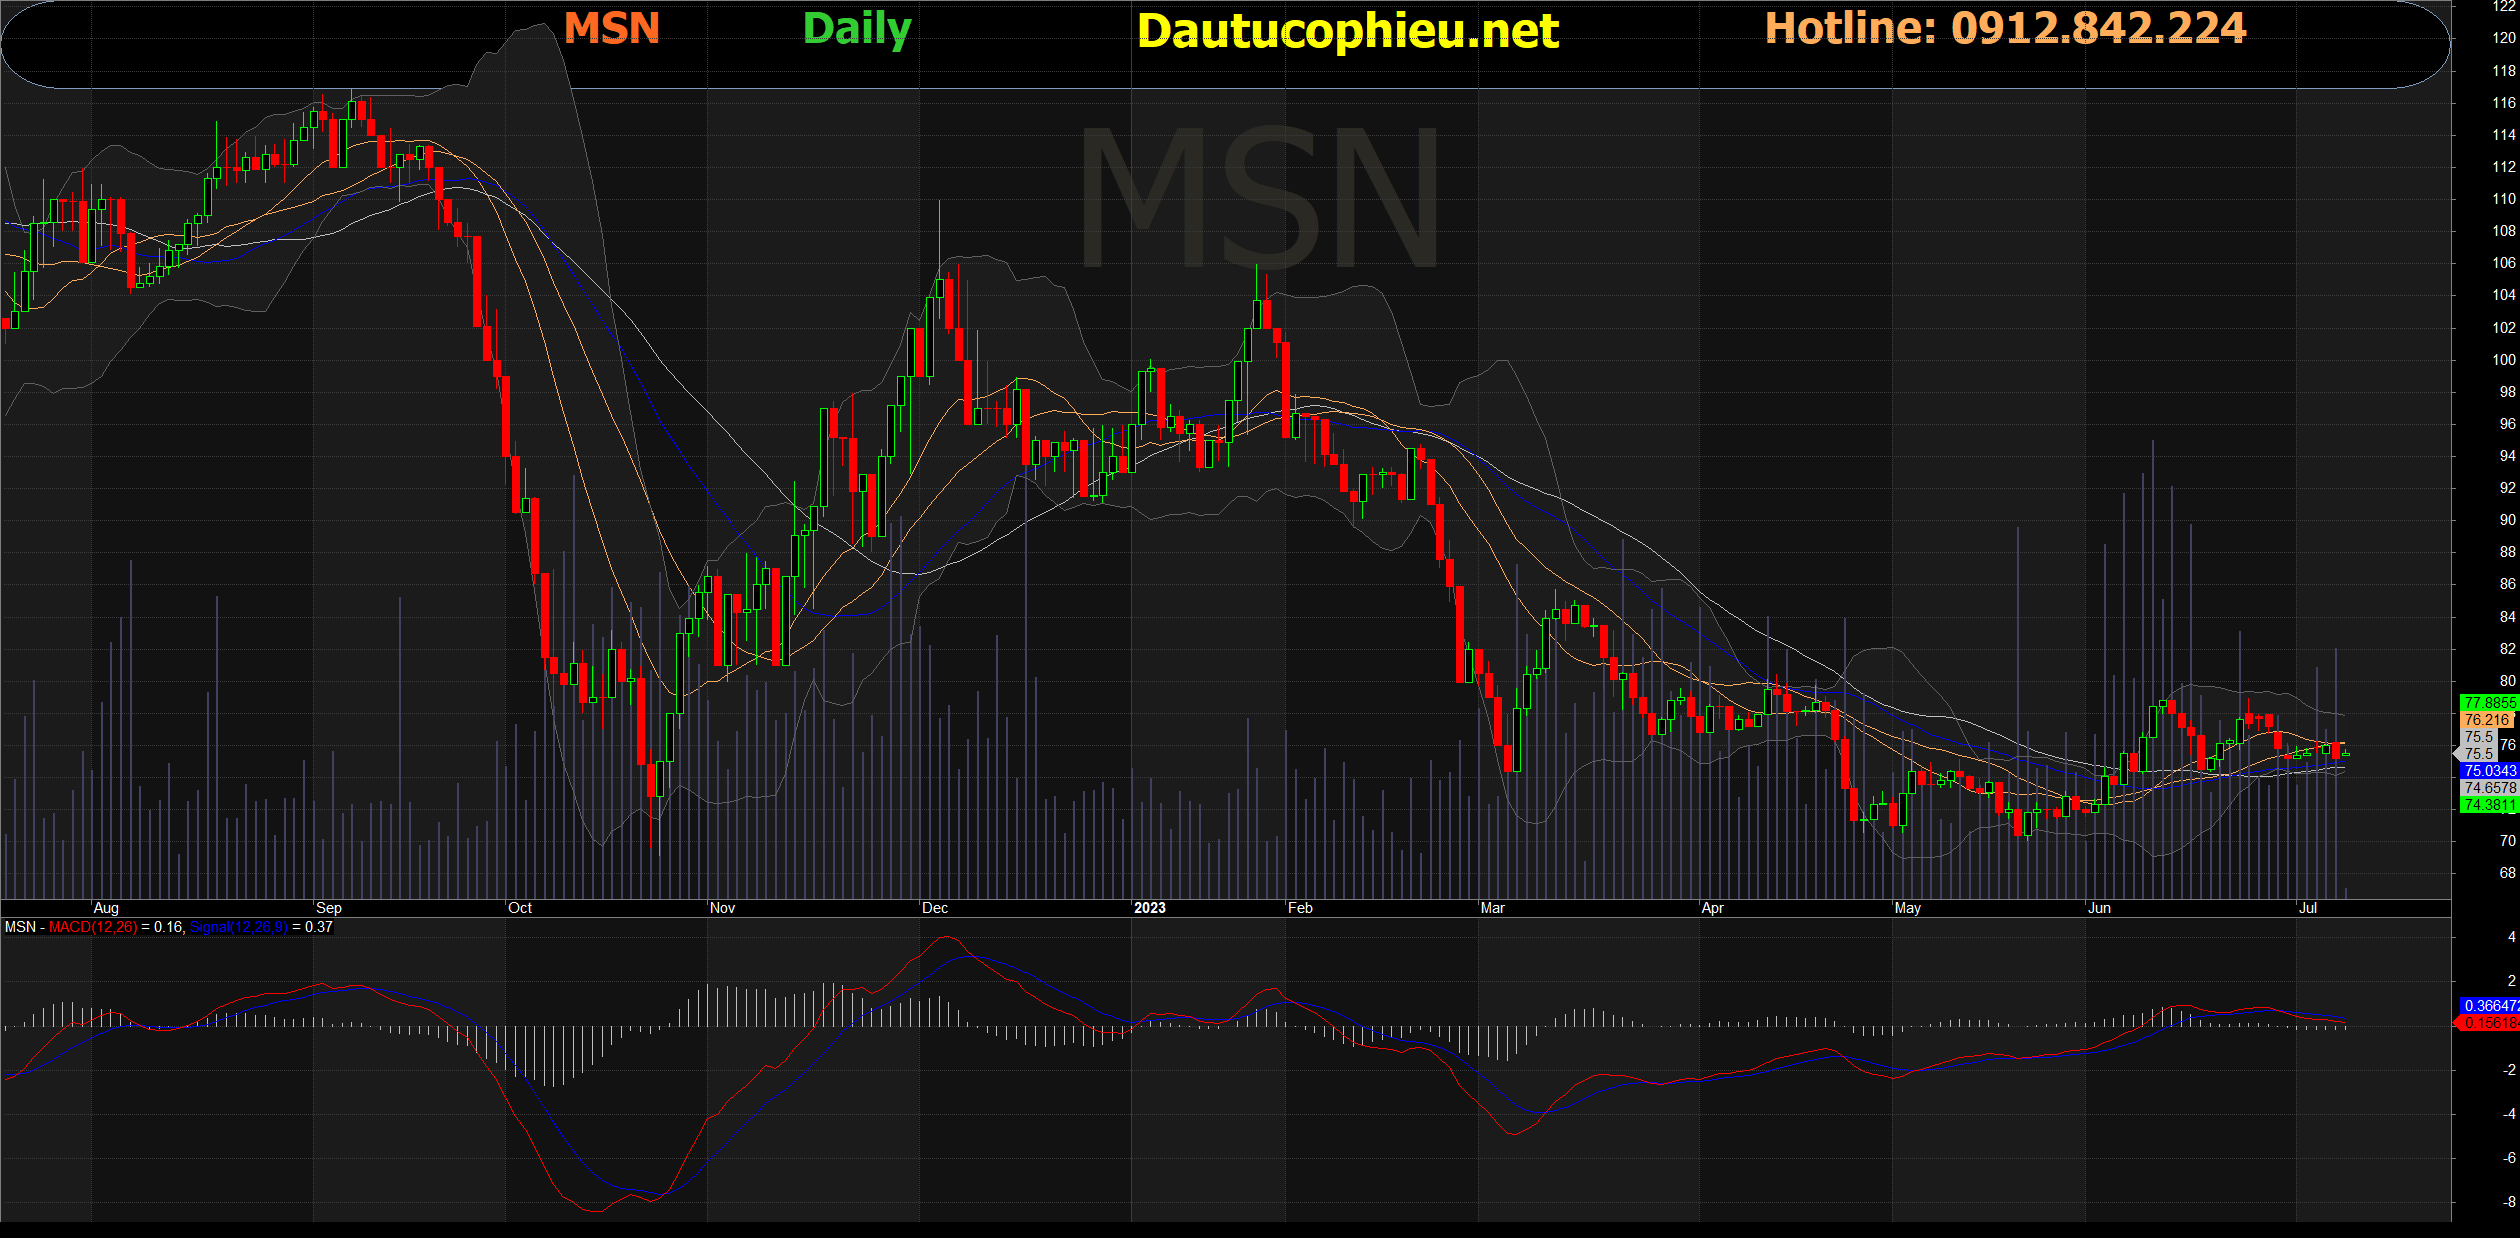Click the -4 MACD axis label
The image size is (2520, 1238).
pos(2509,1114)
